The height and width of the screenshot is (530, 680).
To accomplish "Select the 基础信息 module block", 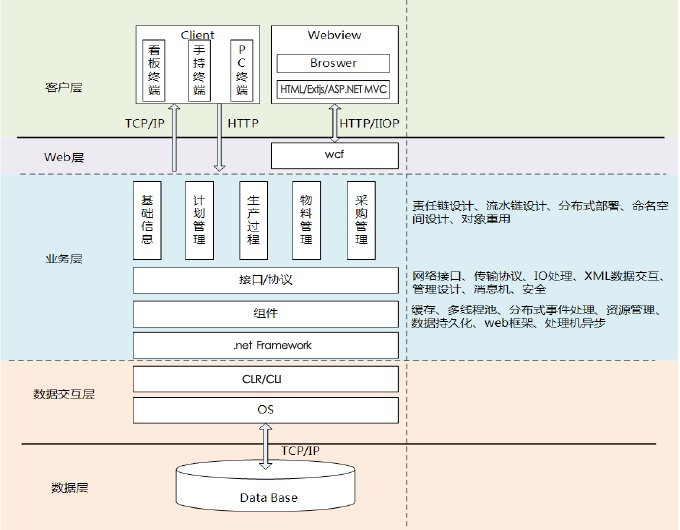I will pyautogui.click(x=148, y=219).
